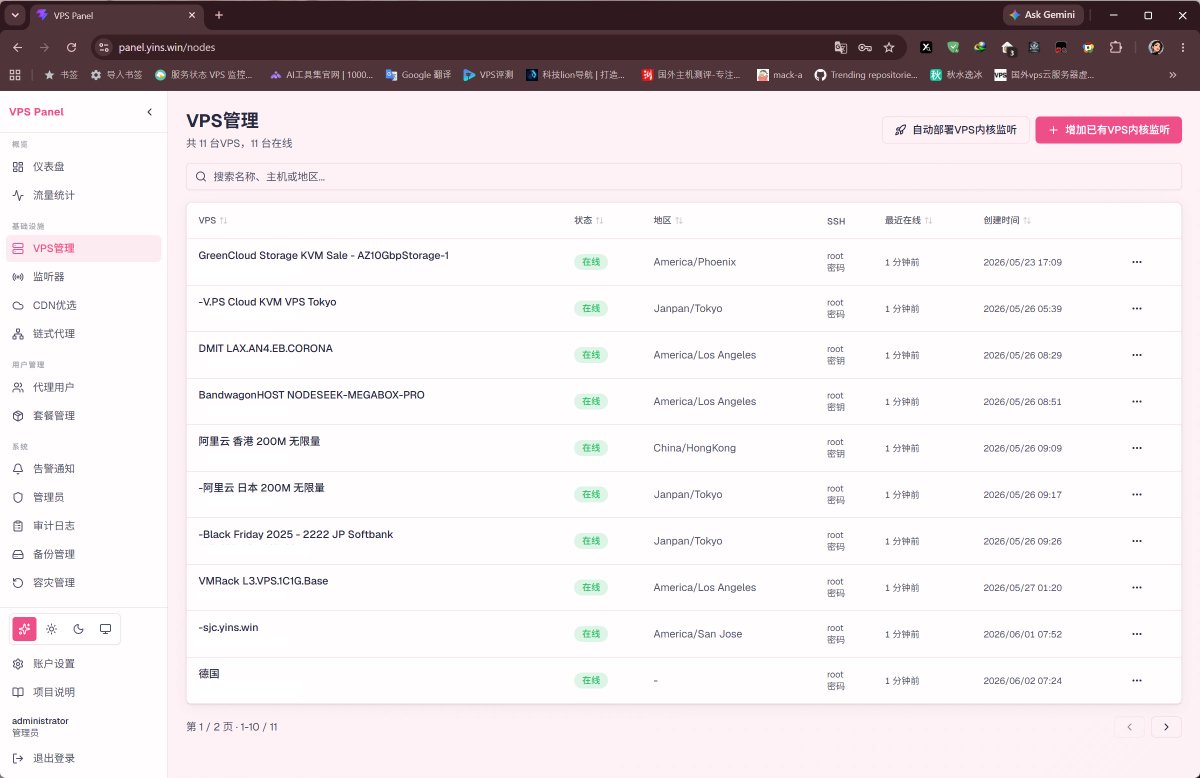The width and height of the screenshot is (1200, 778).
Task: Click 增加已有VPS内核监听 button
Action: (1108, 130)
